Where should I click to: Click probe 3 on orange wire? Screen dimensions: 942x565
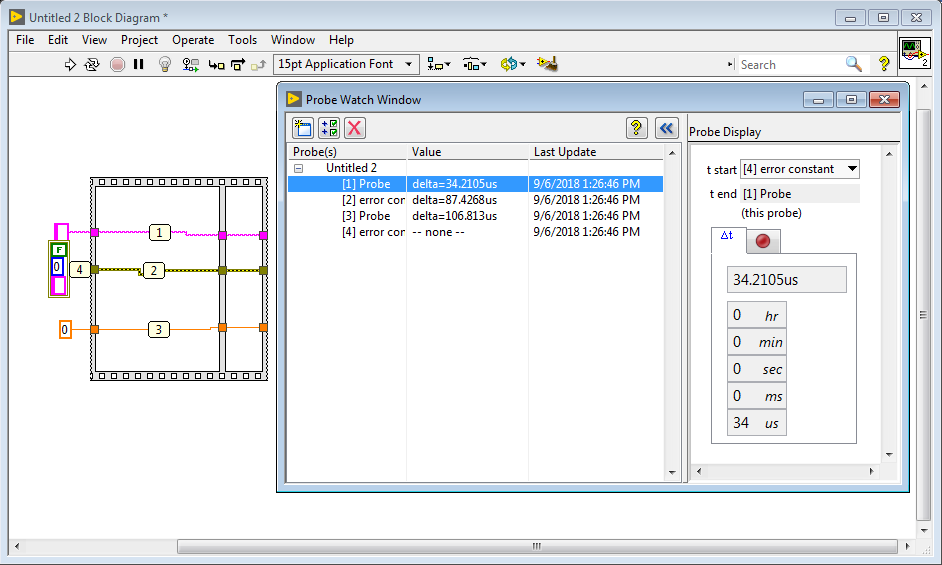coord(159,329)
